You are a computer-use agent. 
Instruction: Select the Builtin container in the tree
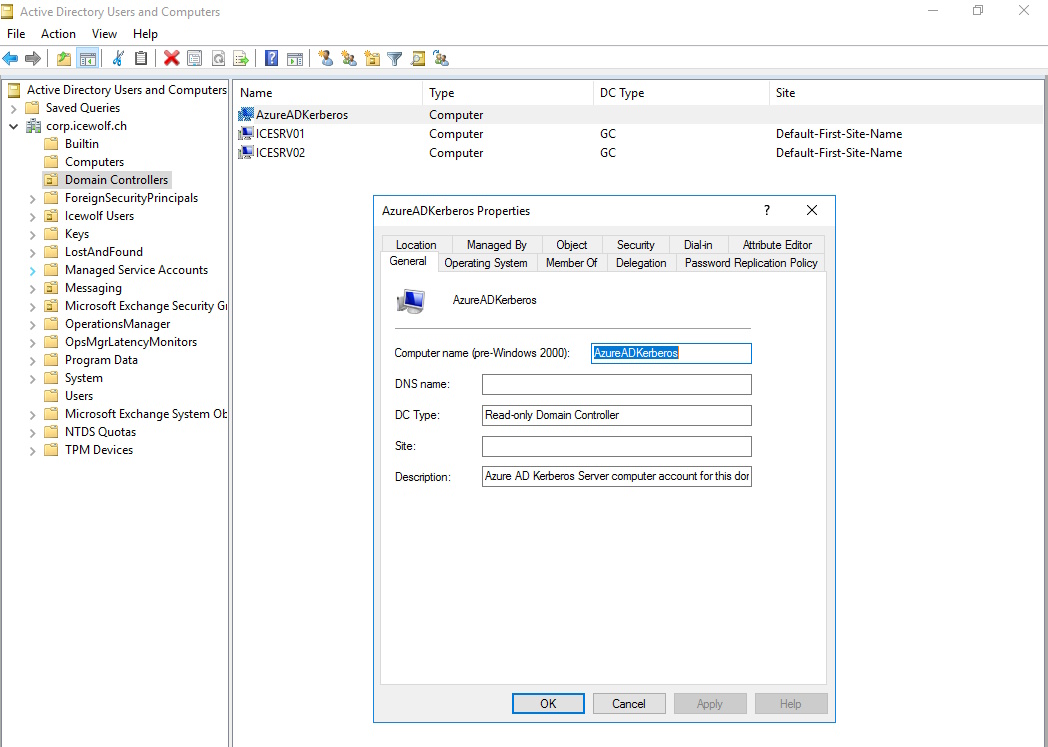(x=72, y=144)
